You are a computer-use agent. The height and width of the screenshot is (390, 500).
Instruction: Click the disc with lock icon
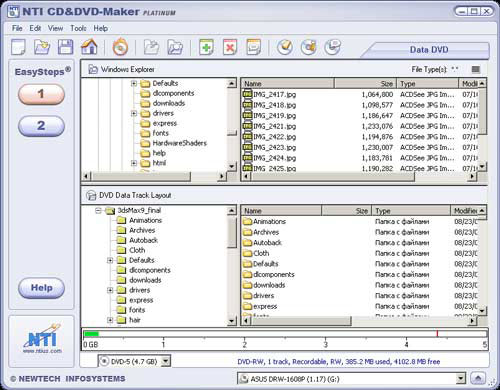(309, 47)
